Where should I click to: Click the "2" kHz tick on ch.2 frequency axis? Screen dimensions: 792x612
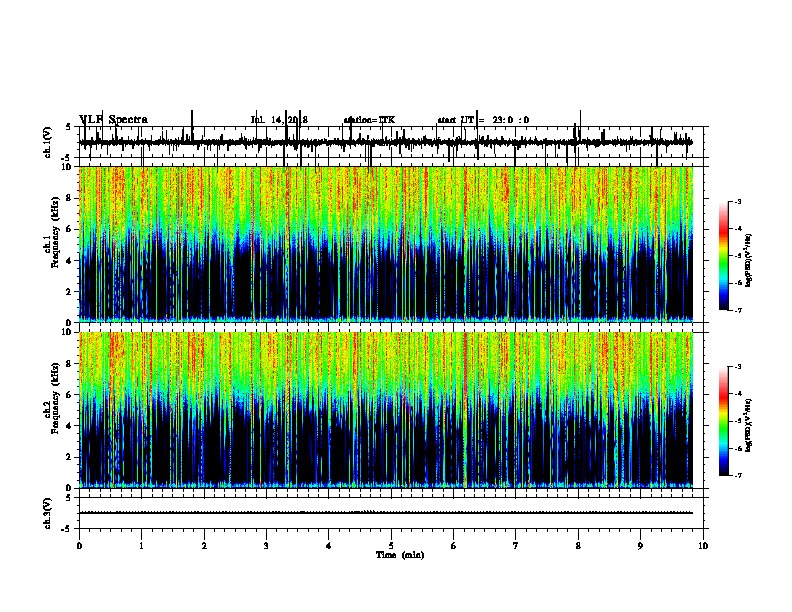tap(70, 457)
